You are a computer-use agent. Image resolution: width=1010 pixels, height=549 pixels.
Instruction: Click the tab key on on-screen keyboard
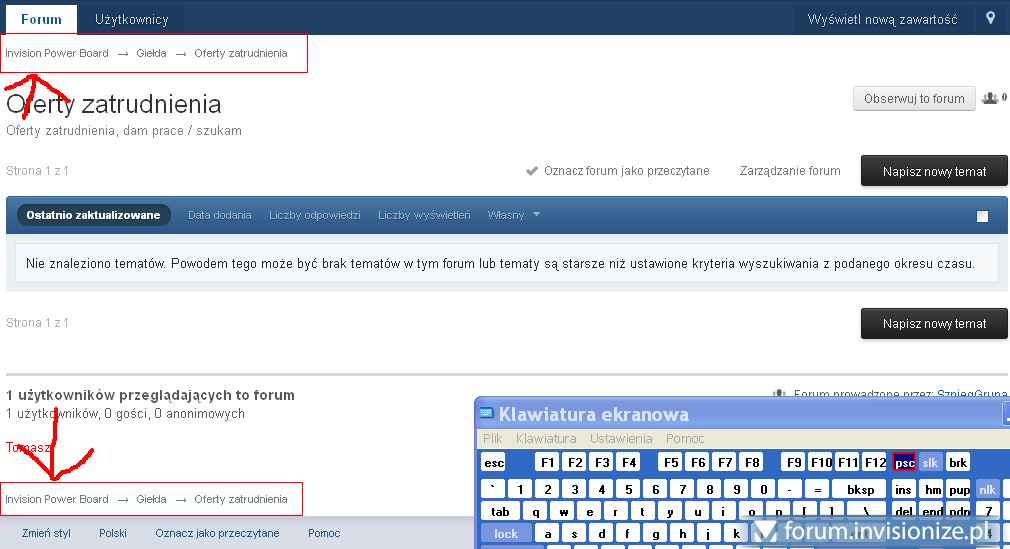click(500, 512)
